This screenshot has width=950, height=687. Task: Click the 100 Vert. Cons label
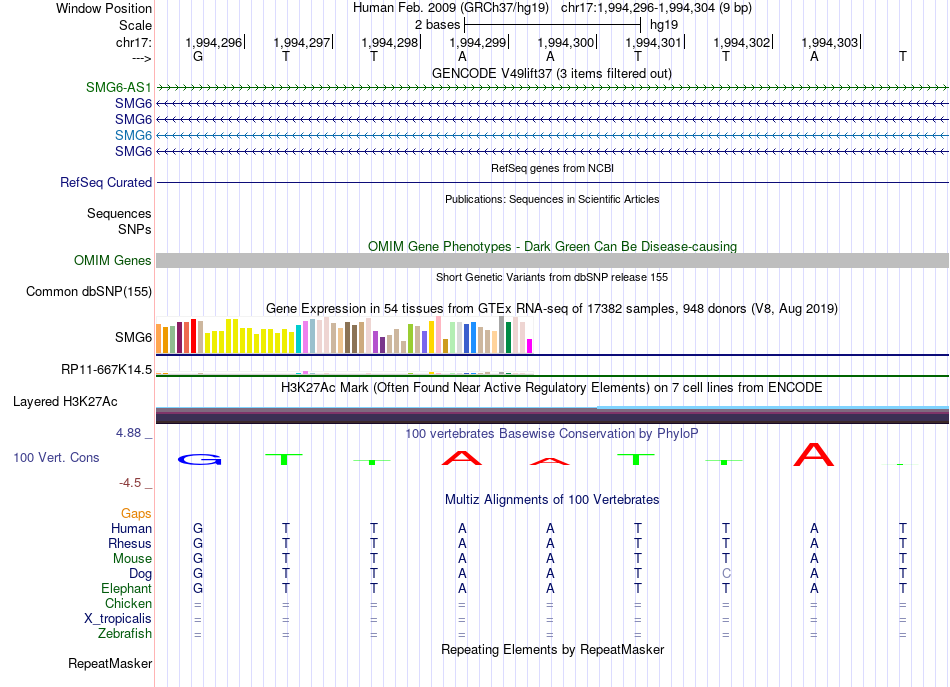click(56, 457)
